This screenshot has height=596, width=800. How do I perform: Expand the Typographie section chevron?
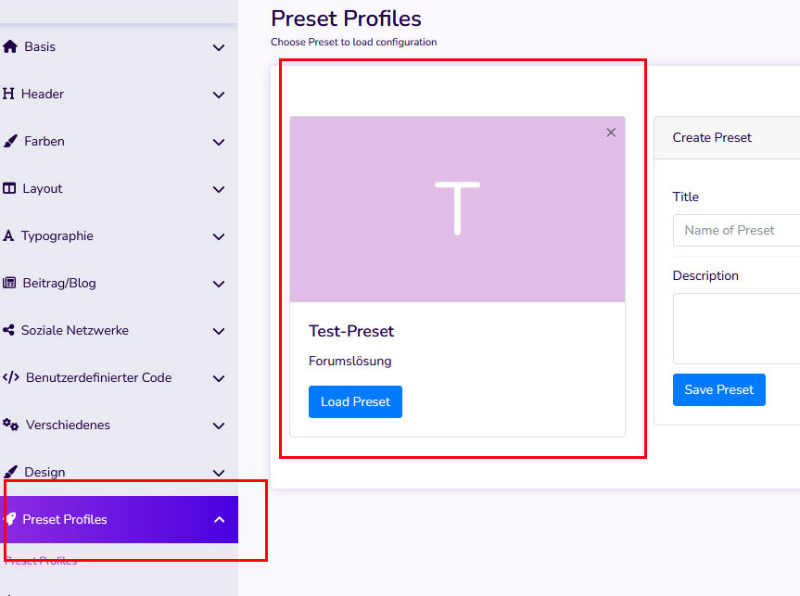(219, 237)
